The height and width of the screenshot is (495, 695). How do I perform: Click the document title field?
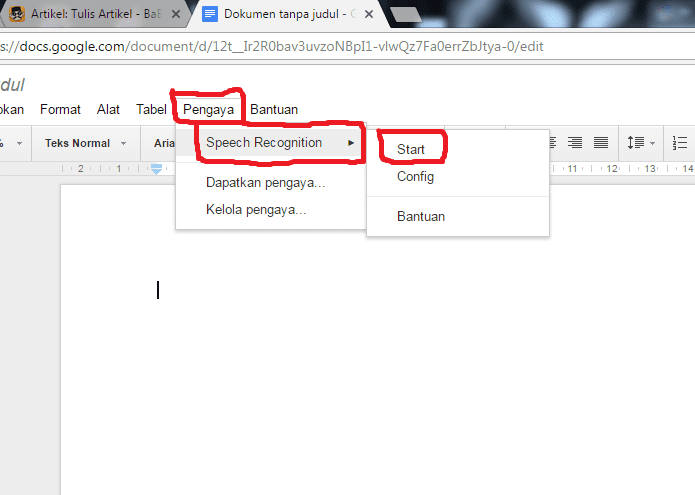13,85
